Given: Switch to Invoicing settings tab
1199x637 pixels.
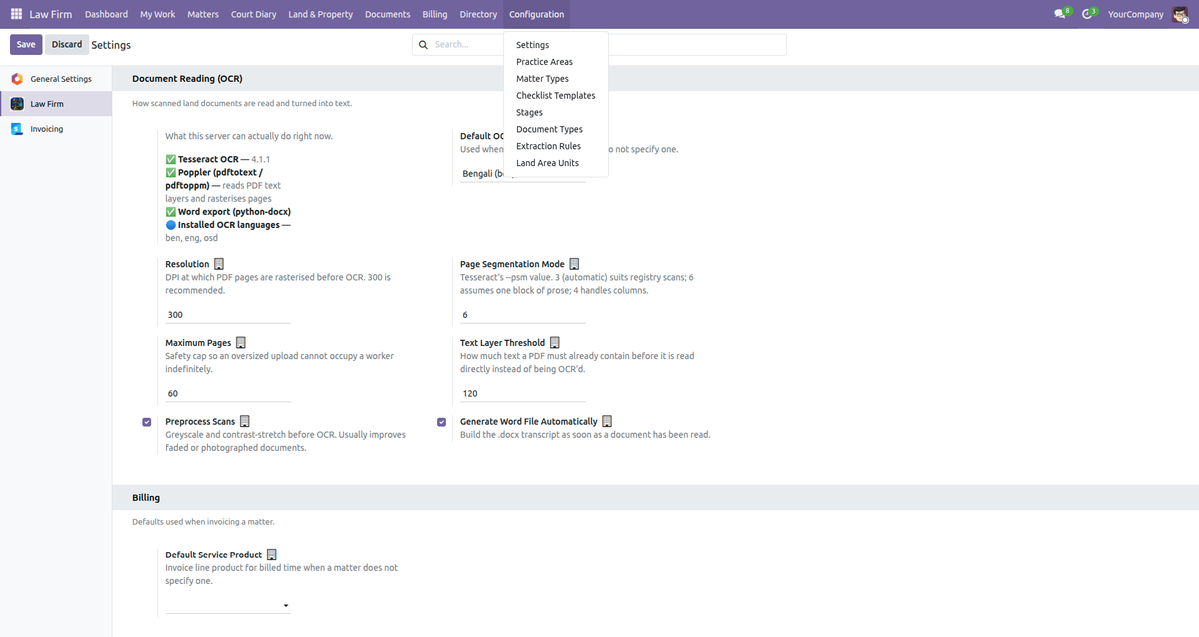Looking at the screenshot, I should point(56,129).
